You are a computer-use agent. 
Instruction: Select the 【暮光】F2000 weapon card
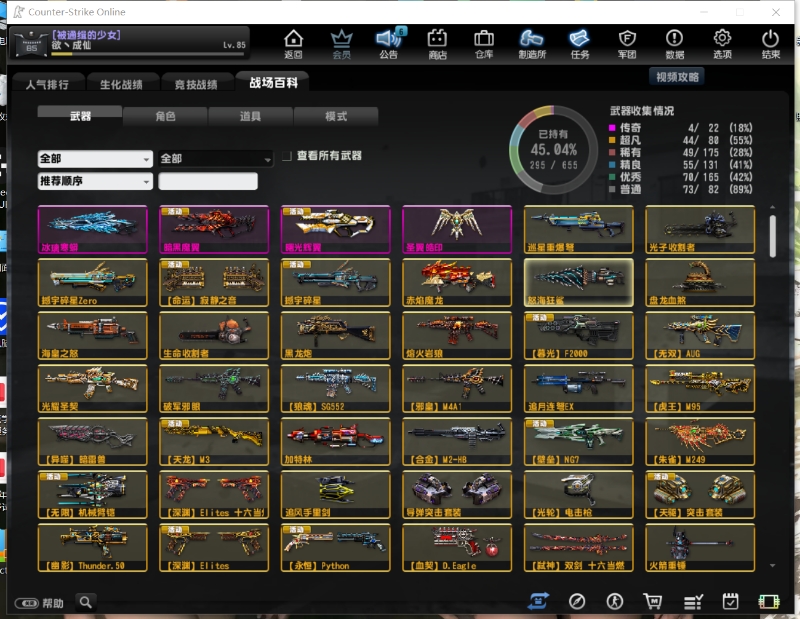[578, 336]
